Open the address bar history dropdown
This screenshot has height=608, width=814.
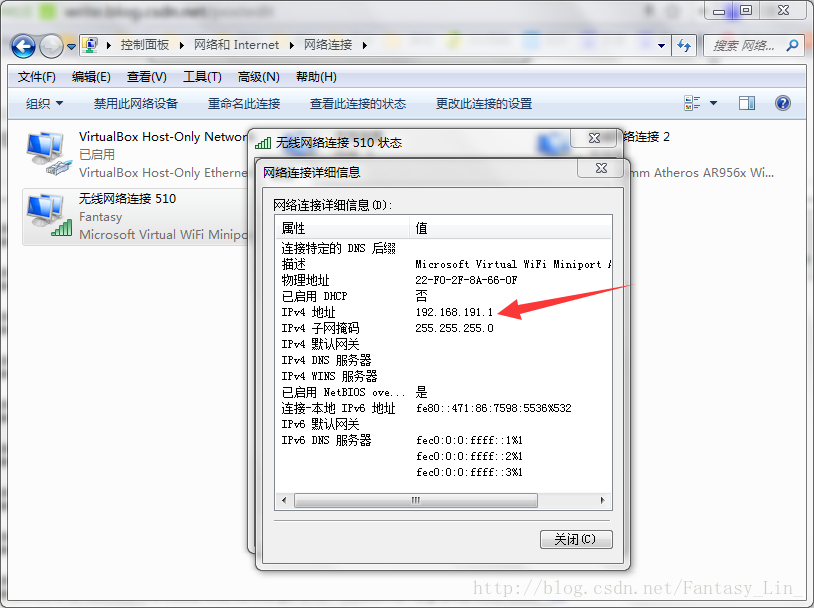pyautogui.click(x=661, y=46)
